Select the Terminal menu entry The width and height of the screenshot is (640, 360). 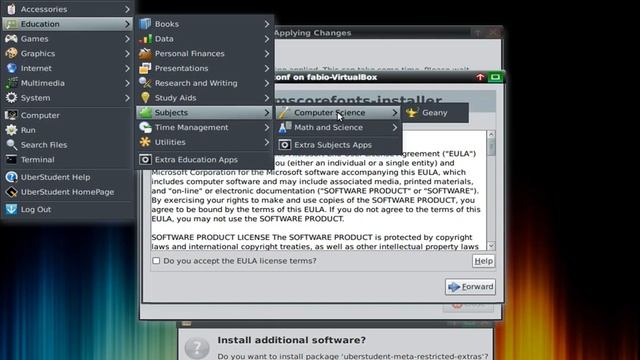pyautogui.click(x=67, y=160)
